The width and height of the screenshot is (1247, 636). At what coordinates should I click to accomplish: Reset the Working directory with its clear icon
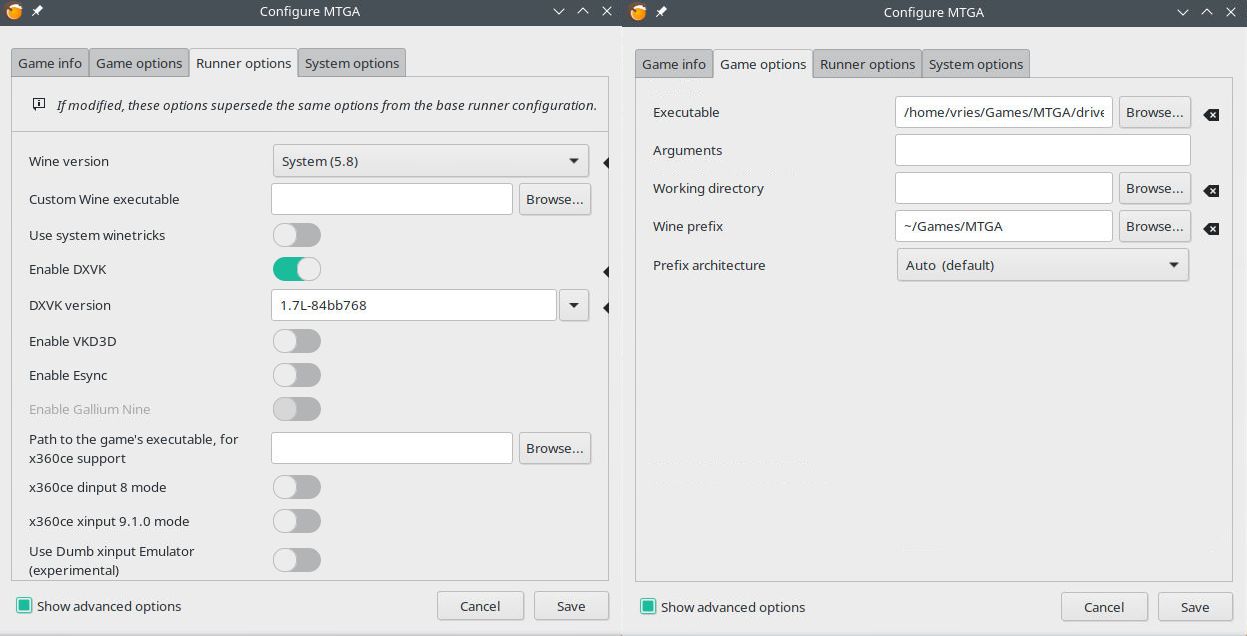click(x=1211, y=190)
